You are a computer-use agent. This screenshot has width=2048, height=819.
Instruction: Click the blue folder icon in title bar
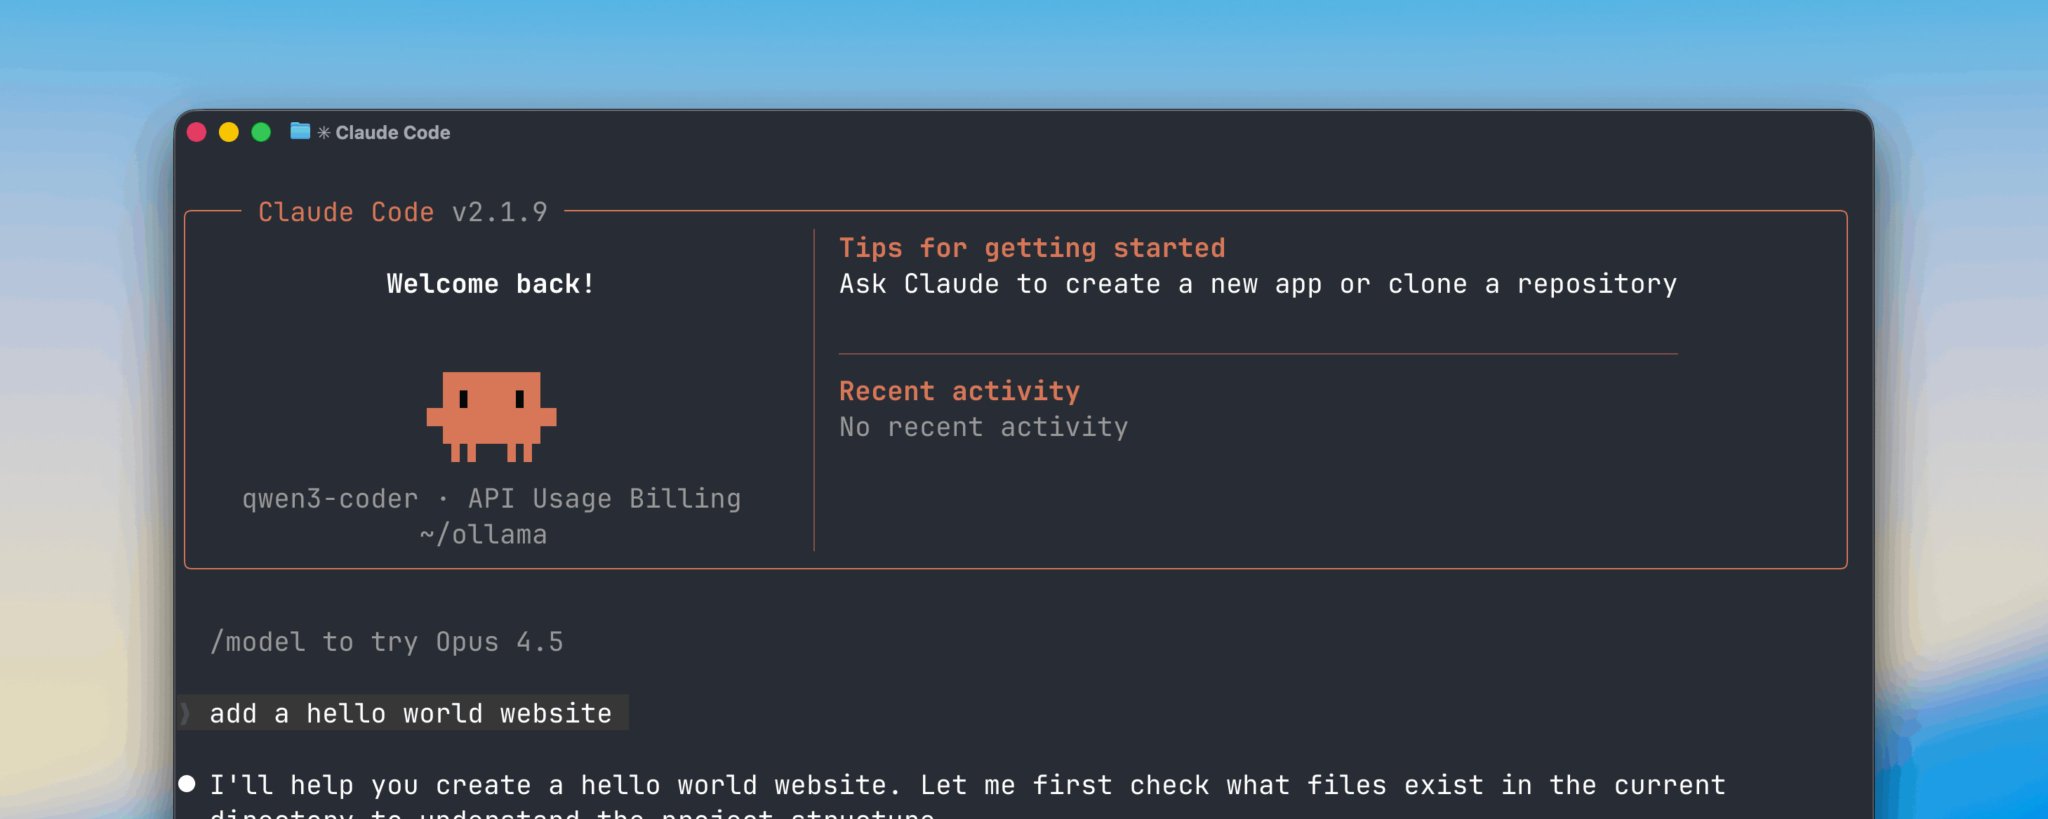299,131
